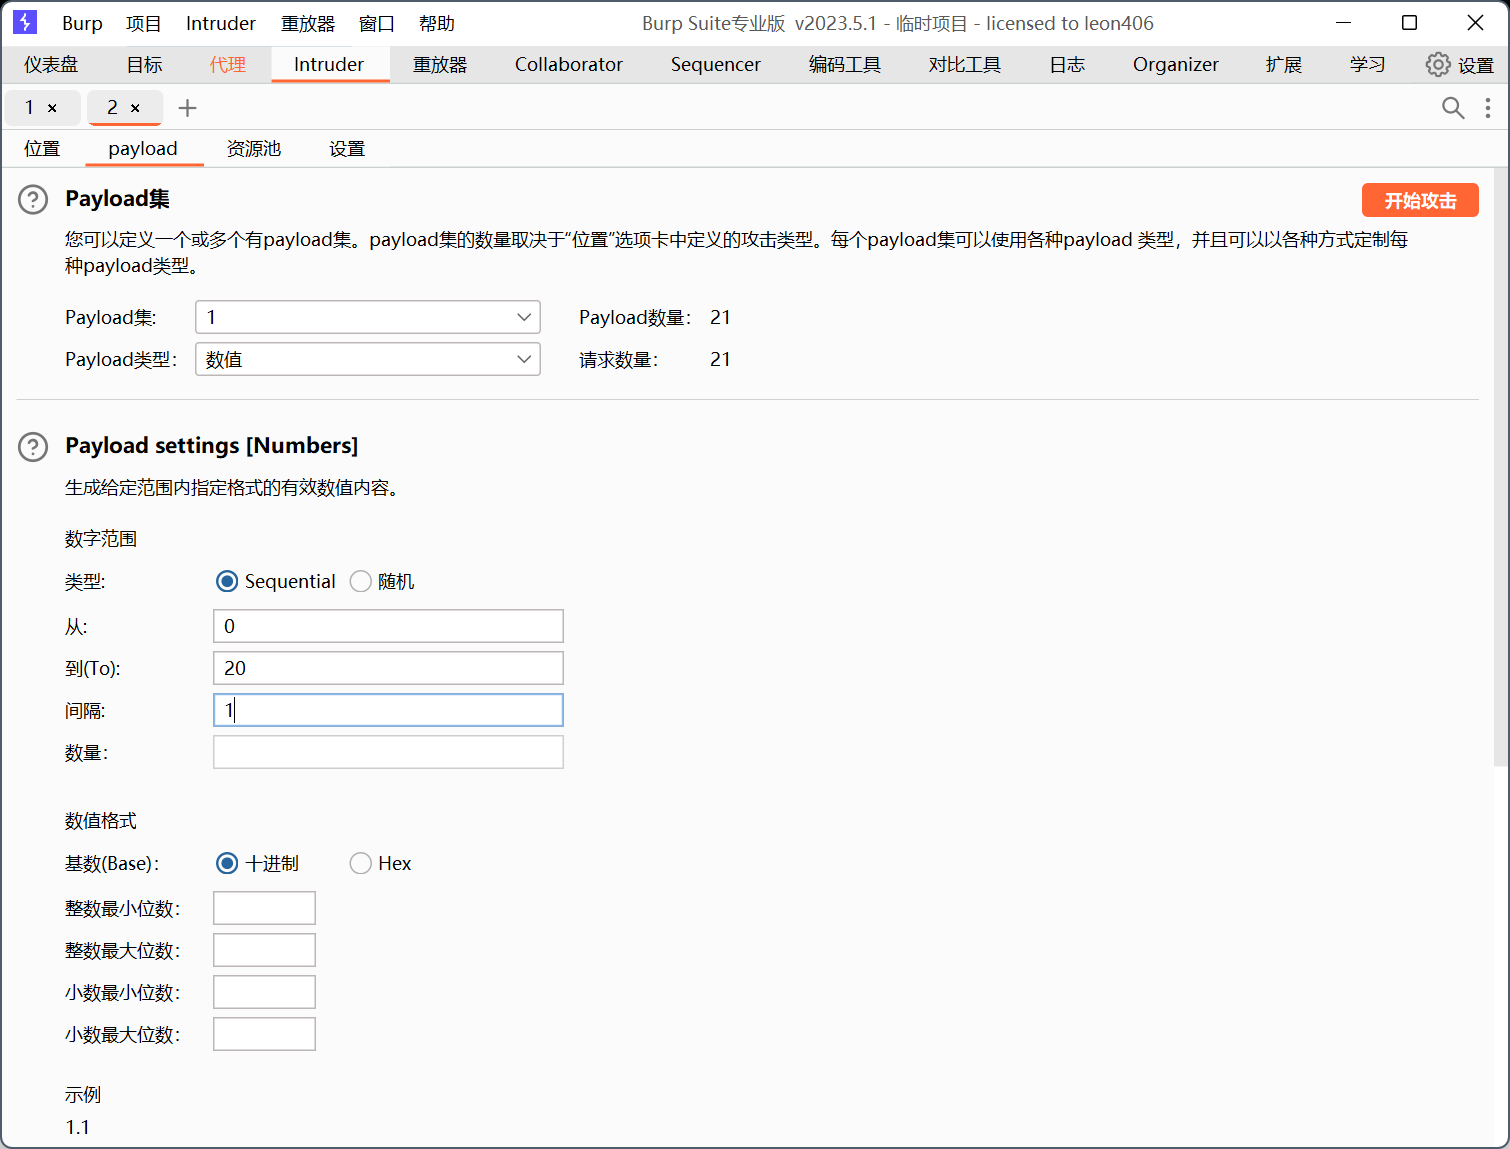This screenshot has width=1510, height=1149.
Task: Click the help icon beside Payload集
Action: [x=33, y=199]
